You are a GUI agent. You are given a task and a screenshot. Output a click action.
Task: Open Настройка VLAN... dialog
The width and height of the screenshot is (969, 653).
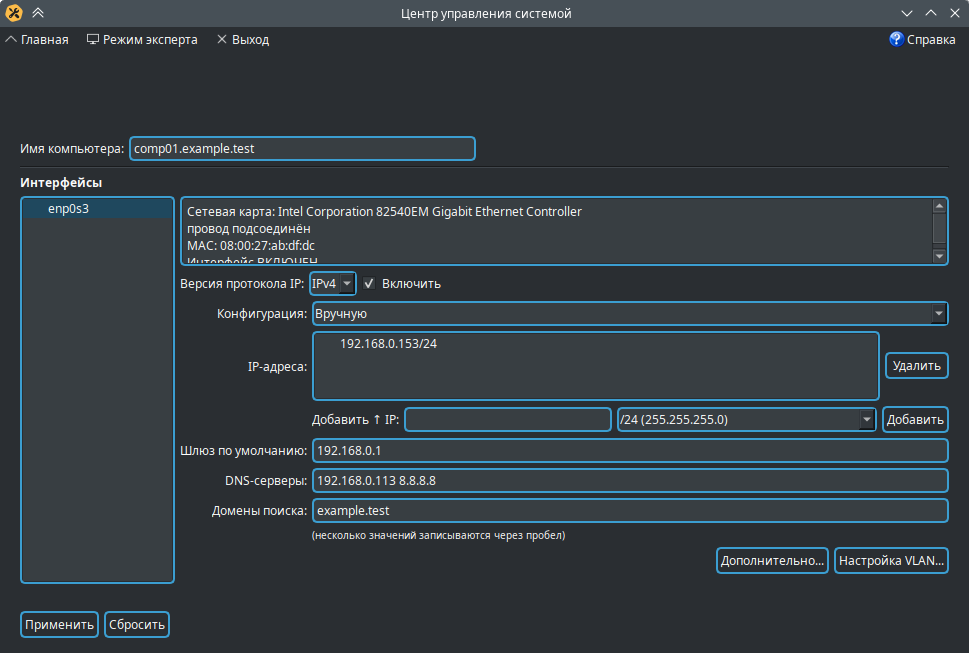[891, 560]
